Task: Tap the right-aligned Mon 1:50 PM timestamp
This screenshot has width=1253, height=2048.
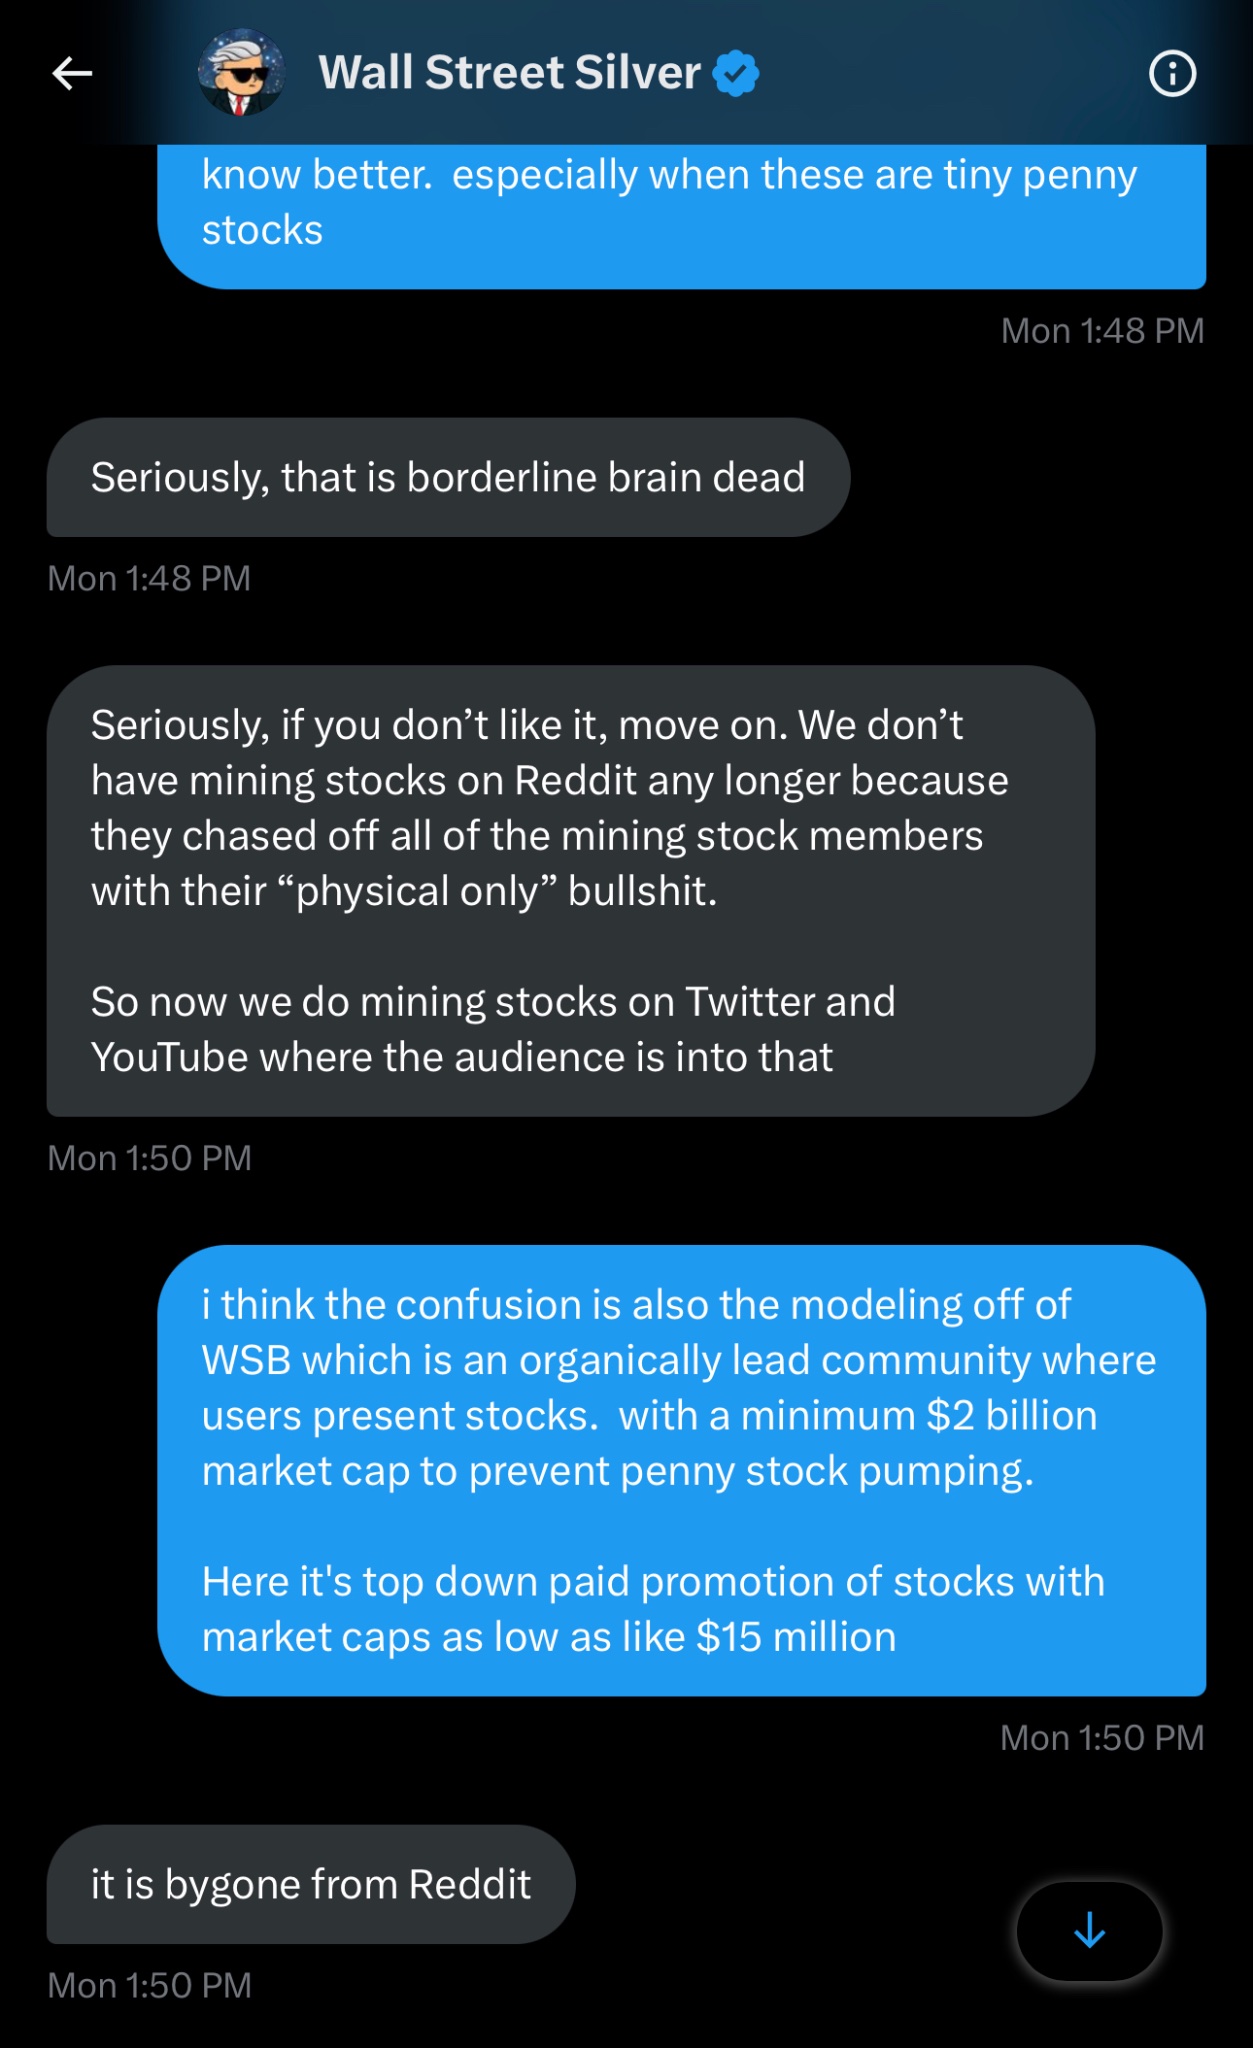Action: click(1102, 1738)
